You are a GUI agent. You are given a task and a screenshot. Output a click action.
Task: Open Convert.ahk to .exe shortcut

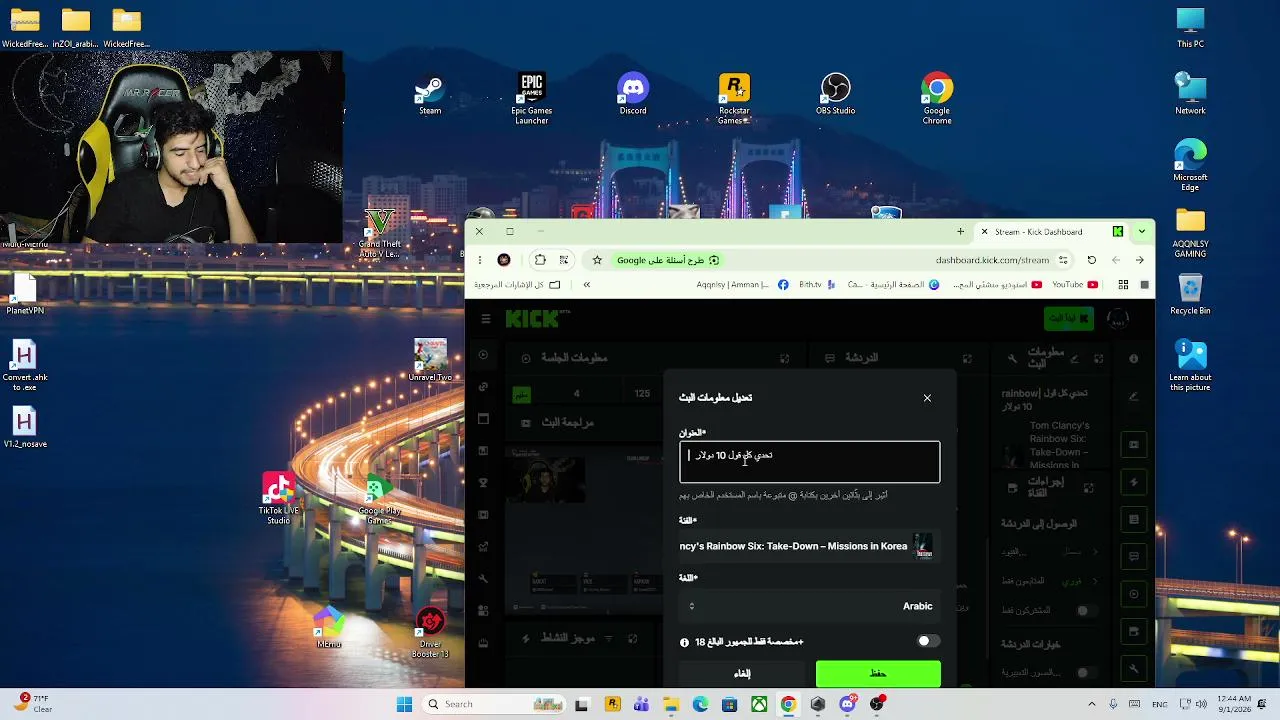(x=25, y=366)
